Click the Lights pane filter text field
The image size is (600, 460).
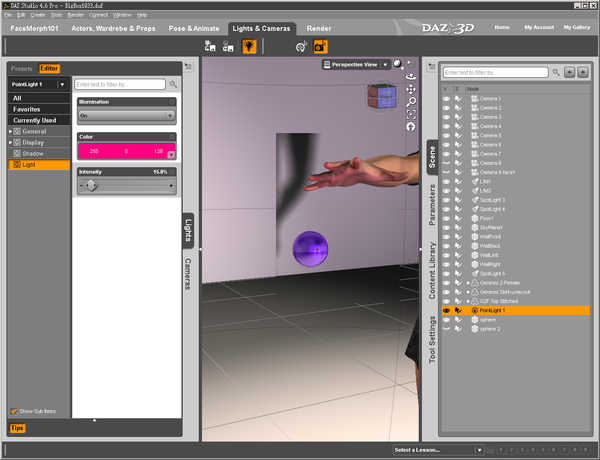click(120, 84)
